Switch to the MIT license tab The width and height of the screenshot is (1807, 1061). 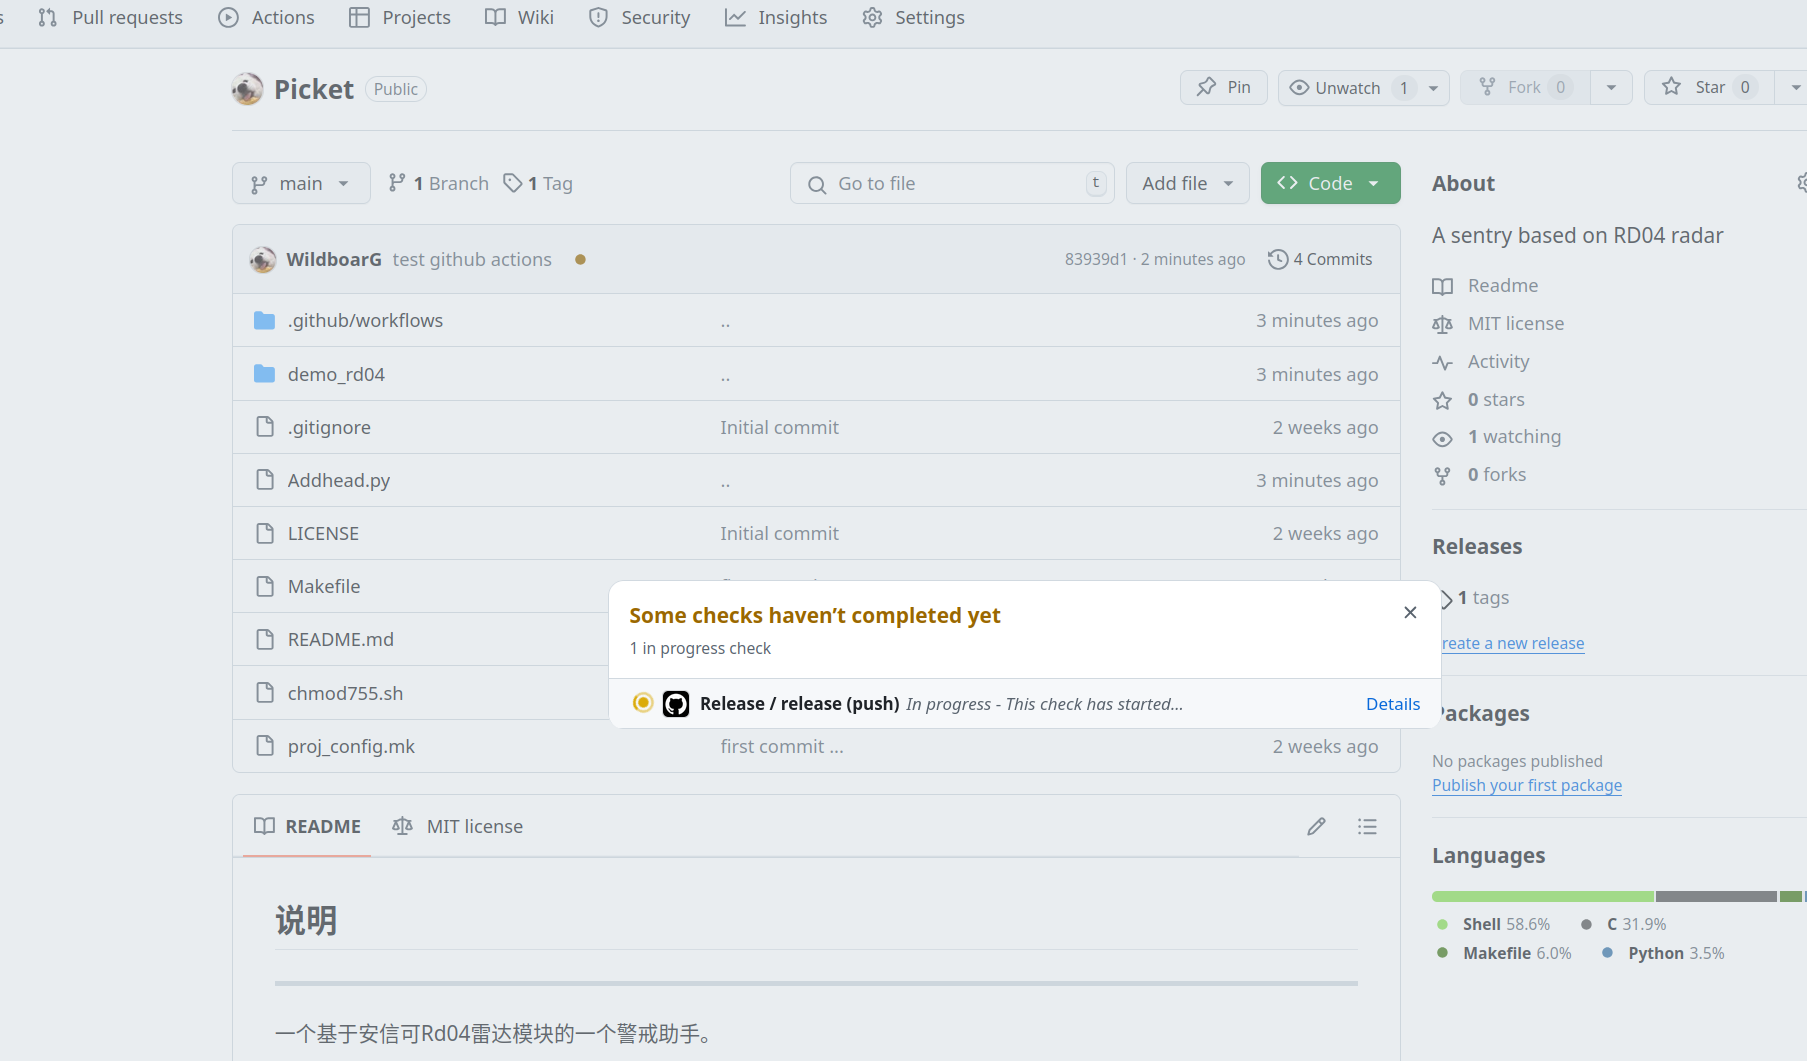click(x=458, y=826)
